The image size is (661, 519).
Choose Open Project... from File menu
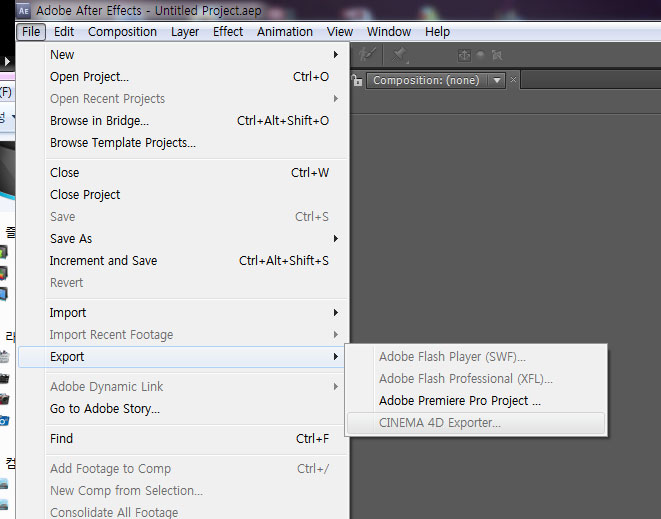point(183,77)
